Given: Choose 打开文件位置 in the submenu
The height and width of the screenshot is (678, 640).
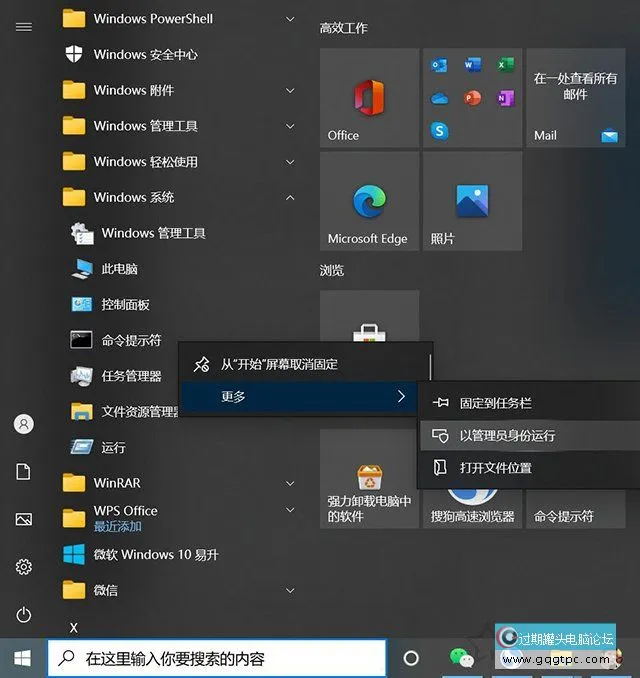Looking at the screenshot, I should click(x=530, y=468).
